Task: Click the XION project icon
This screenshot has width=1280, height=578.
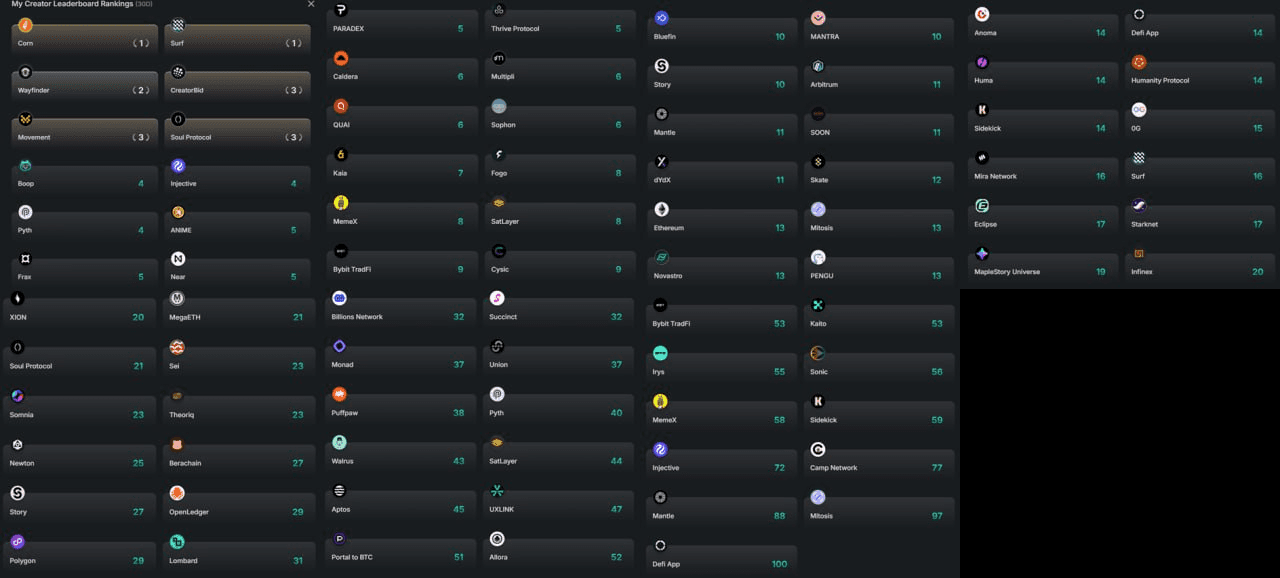Action: tap(17, 298)
